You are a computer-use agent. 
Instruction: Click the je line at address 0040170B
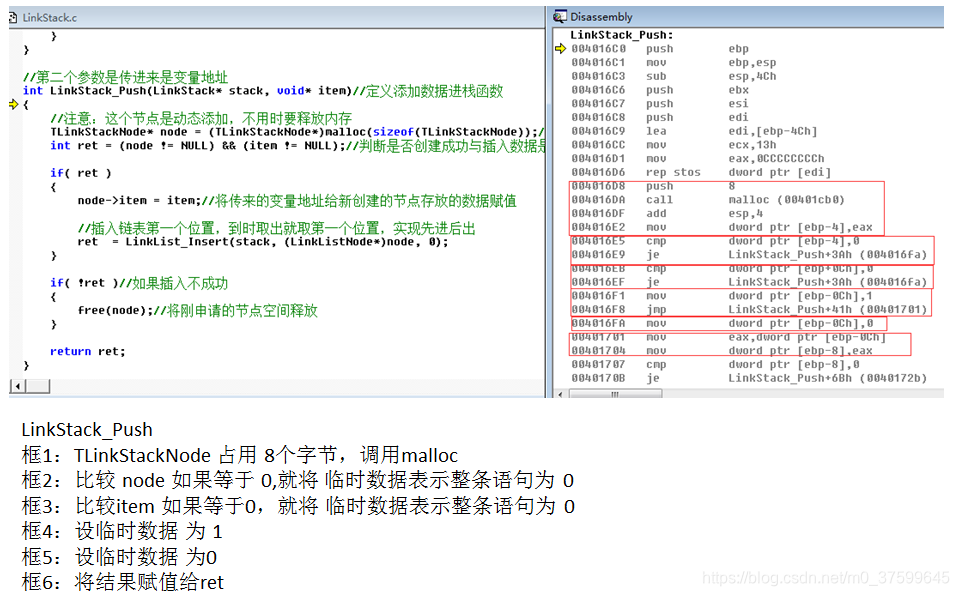click(749, 378)
